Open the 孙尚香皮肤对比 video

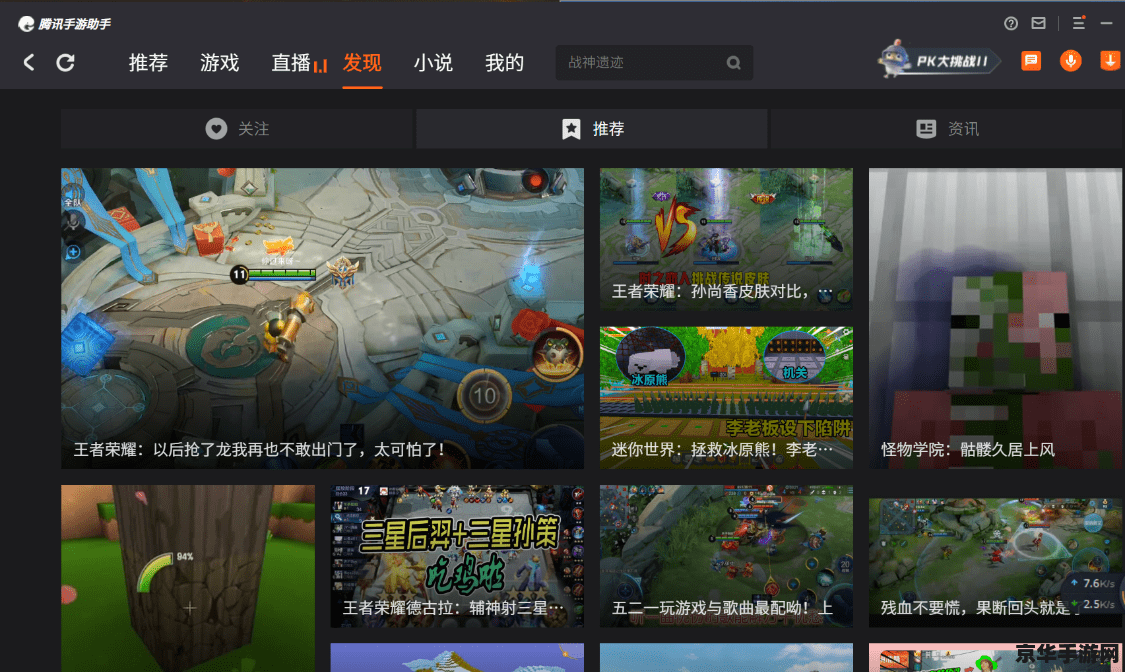point(726,239)
